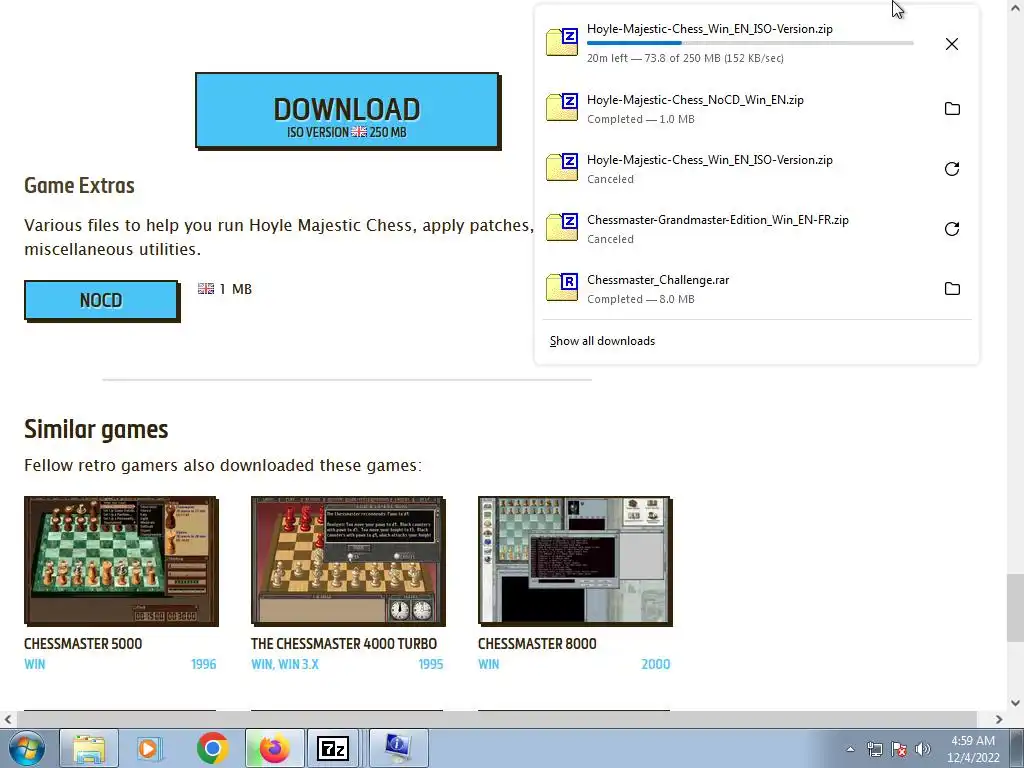Select Hoyle-Majestic-Chess_NoCD_Win_EN.zip file name
The image size is (1024, 768).
[x=695, y=100]
